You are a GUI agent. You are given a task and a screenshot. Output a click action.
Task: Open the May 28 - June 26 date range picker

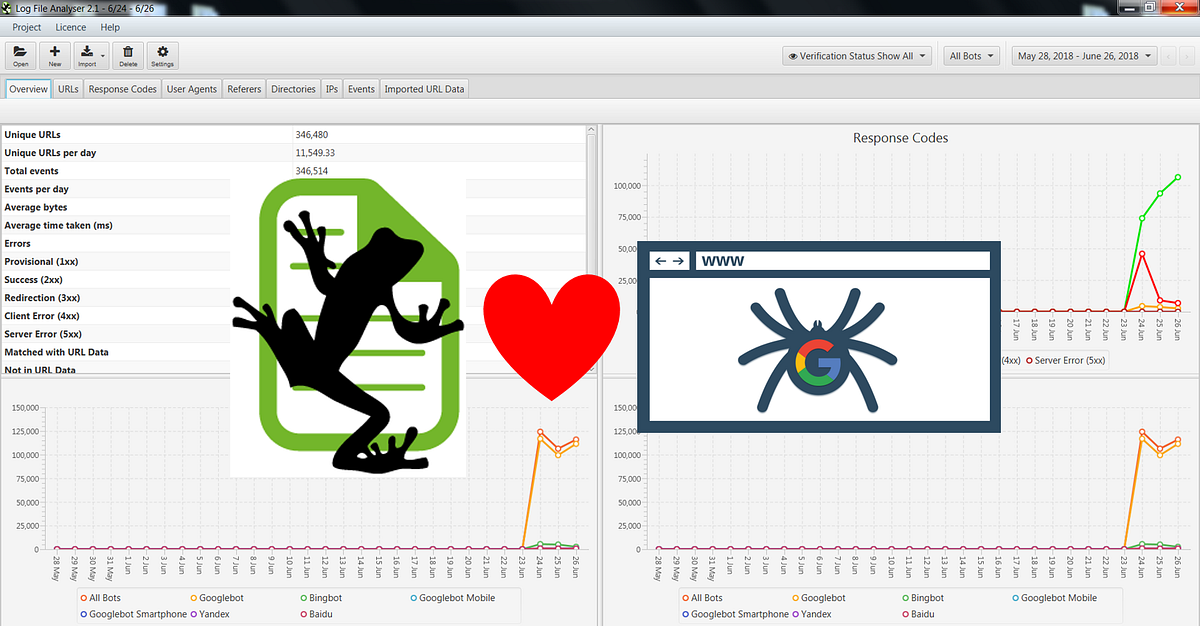tap(1083, 56)
